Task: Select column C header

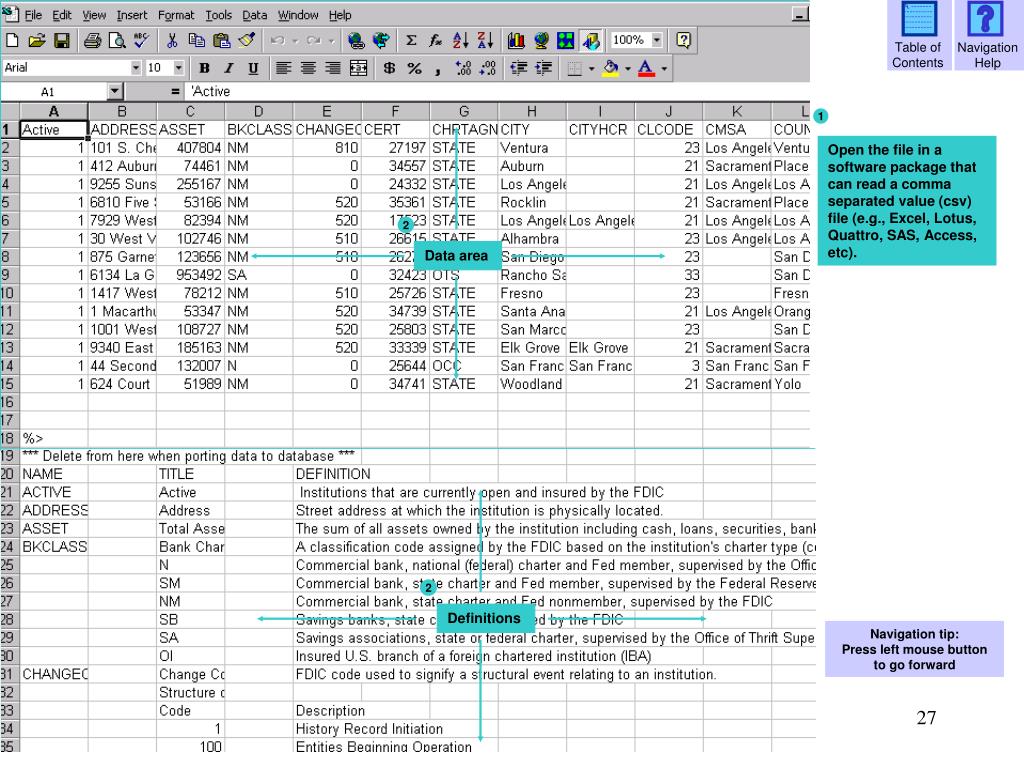Action: coord(190,112)
